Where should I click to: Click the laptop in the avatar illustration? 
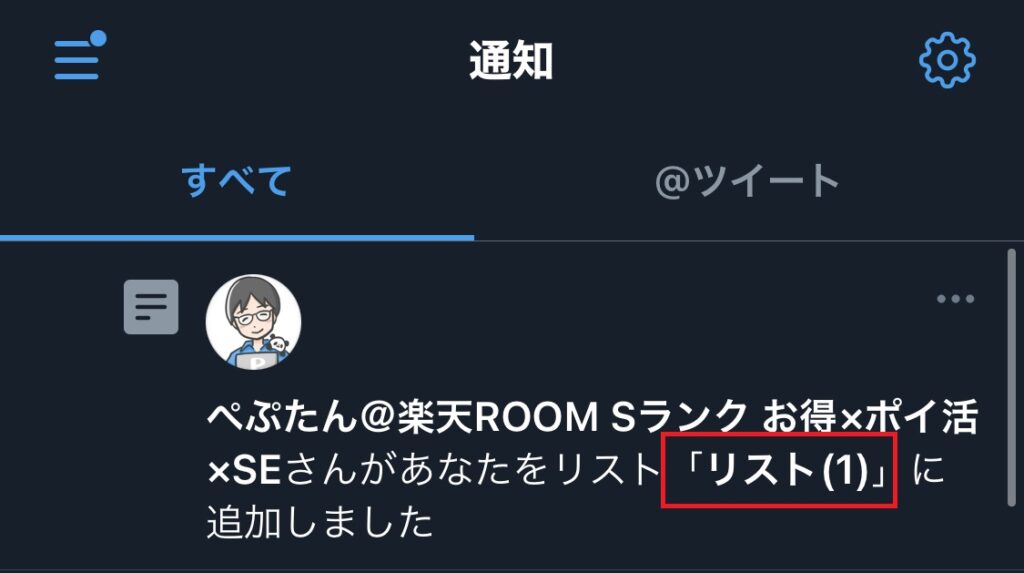tap(257, 361)
